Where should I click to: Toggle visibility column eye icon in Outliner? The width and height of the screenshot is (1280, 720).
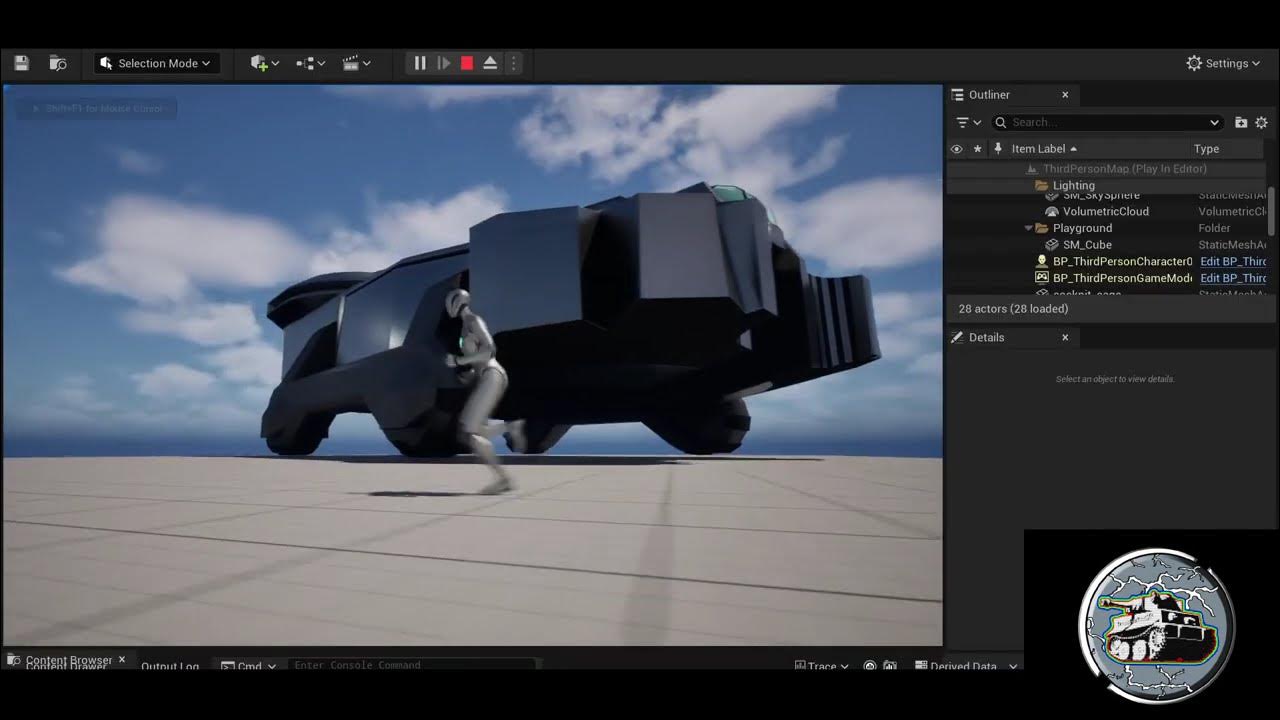956,148
